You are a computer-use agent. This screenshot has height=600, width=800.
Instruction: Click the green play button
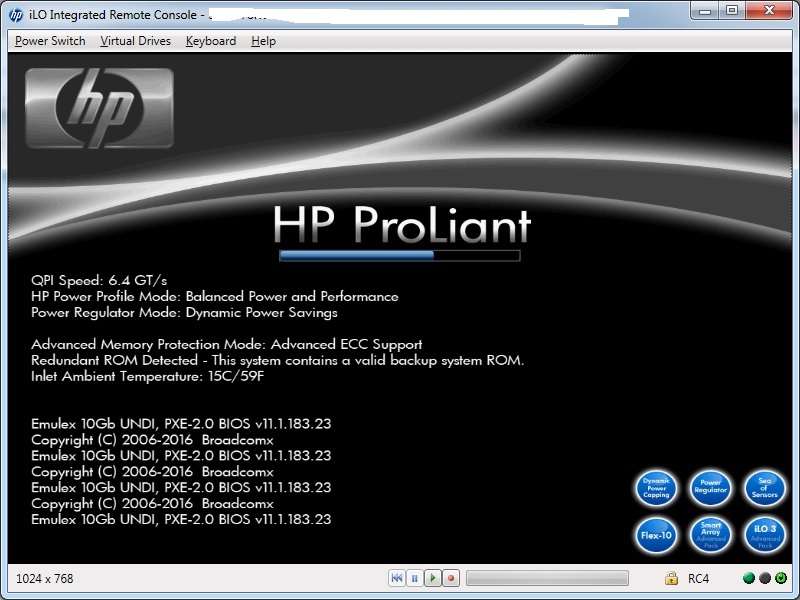tap(433, 578)
